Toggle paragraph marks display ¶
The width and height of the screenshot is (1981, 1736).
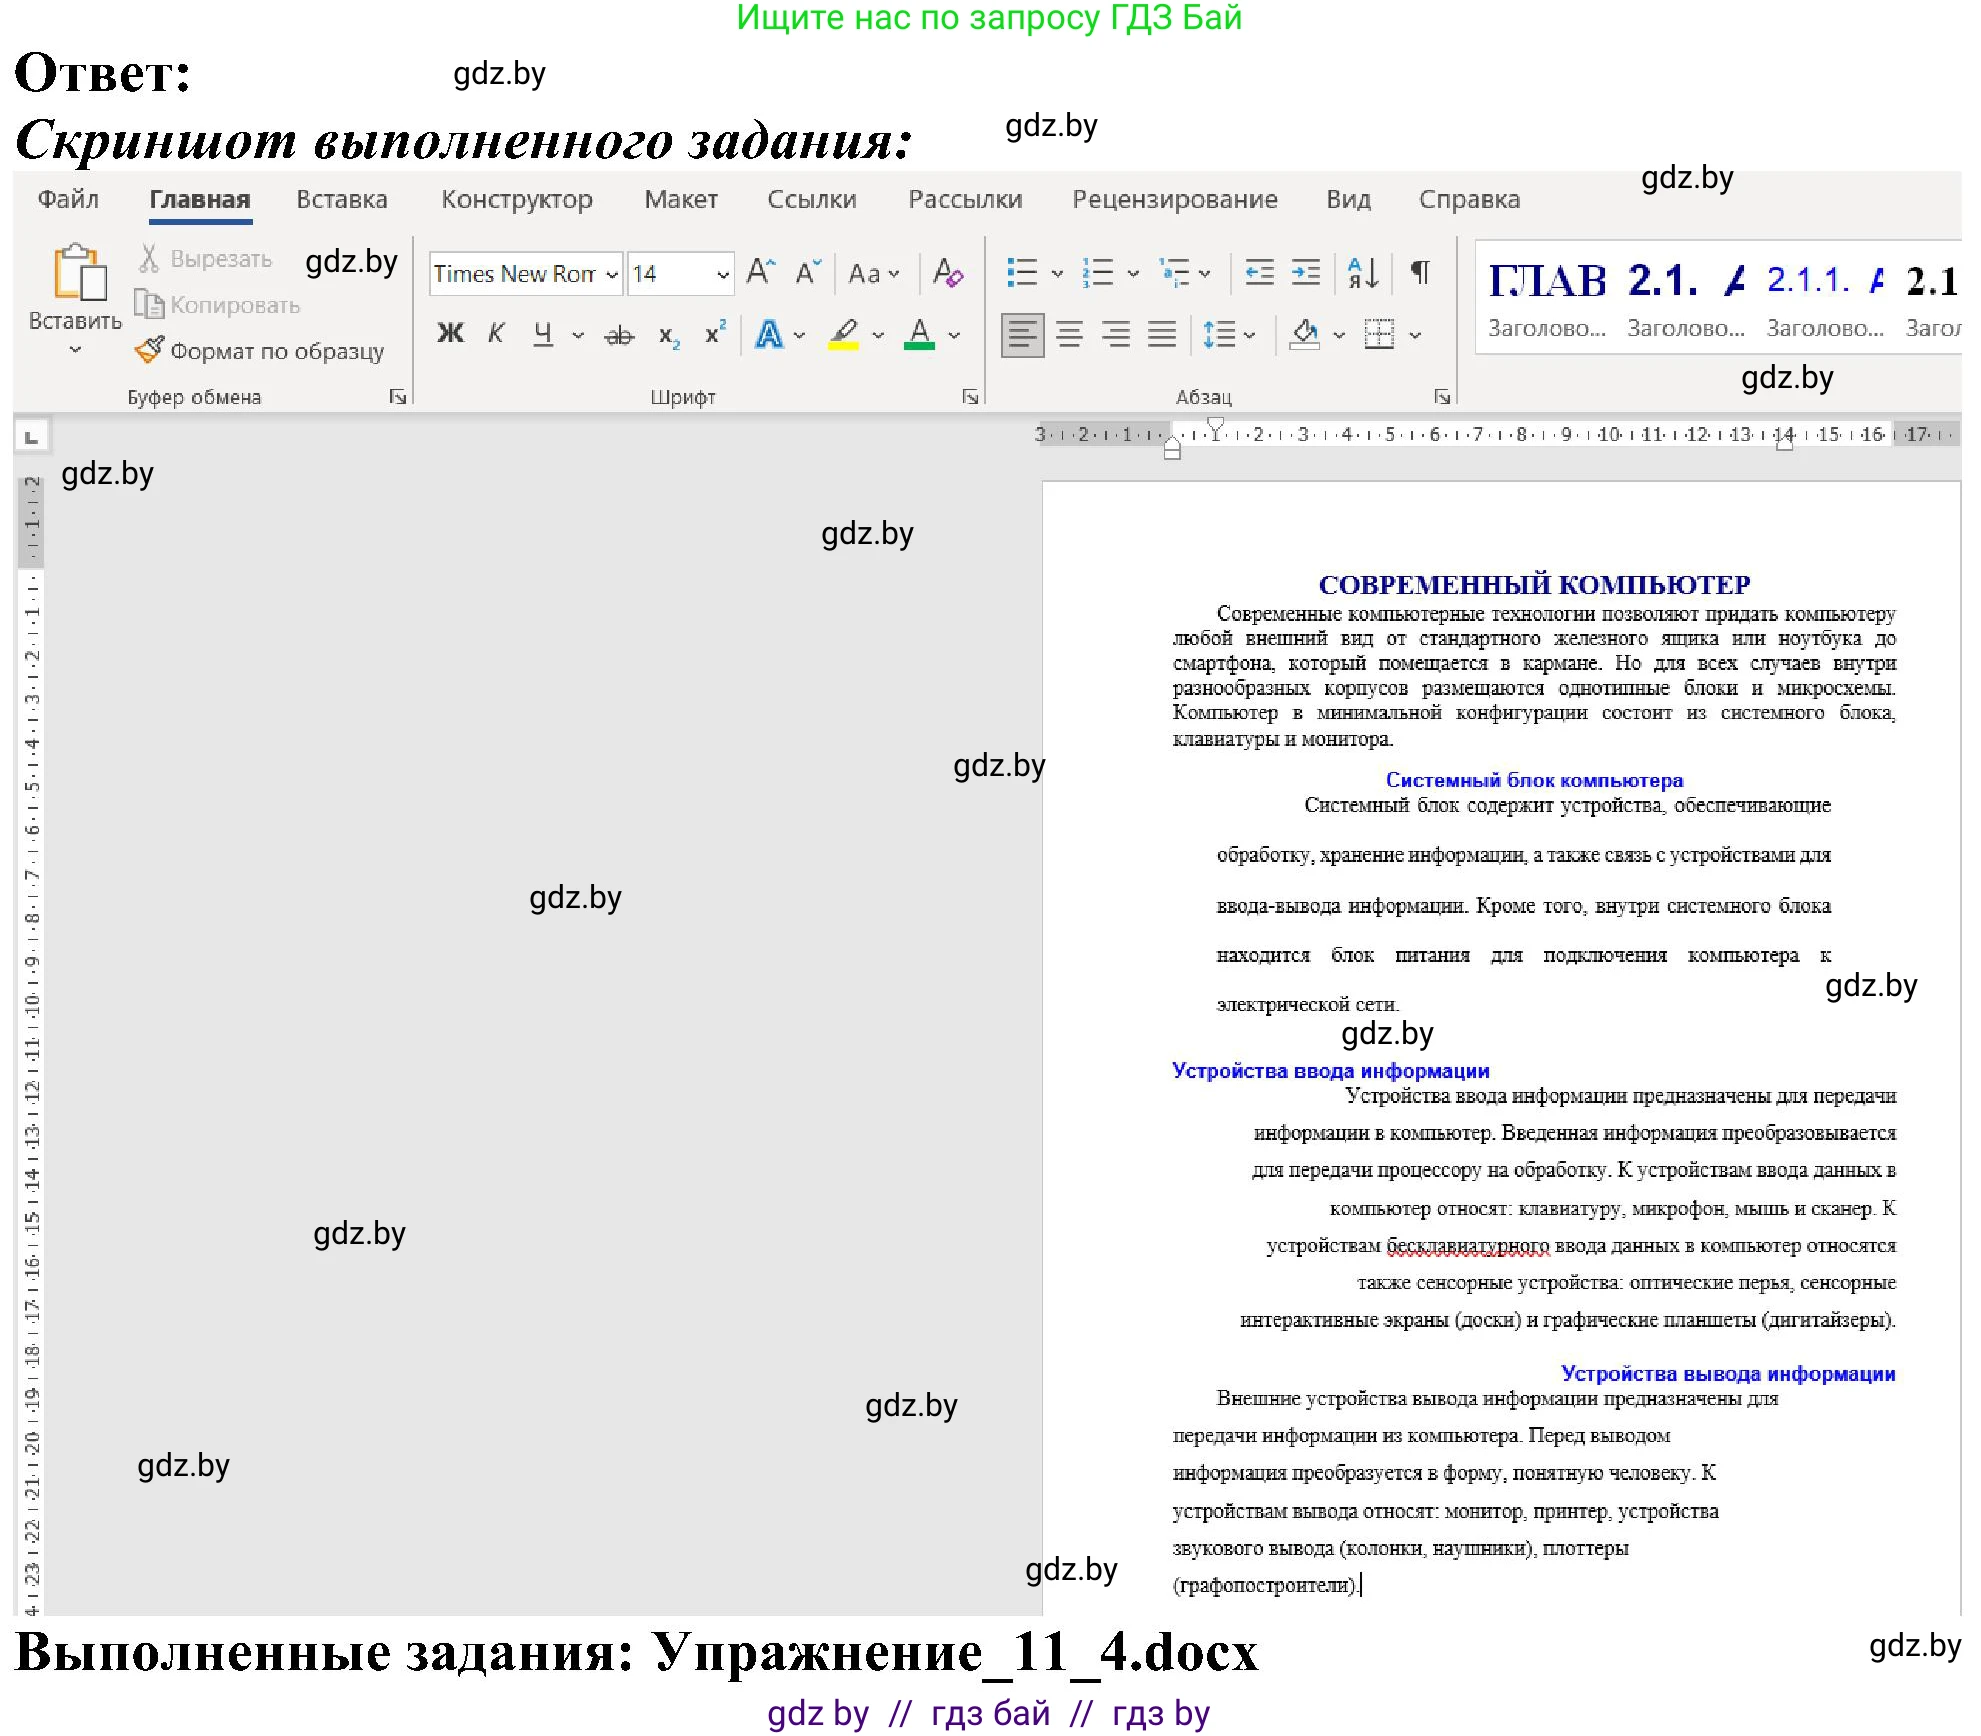tap(1420, 272)
